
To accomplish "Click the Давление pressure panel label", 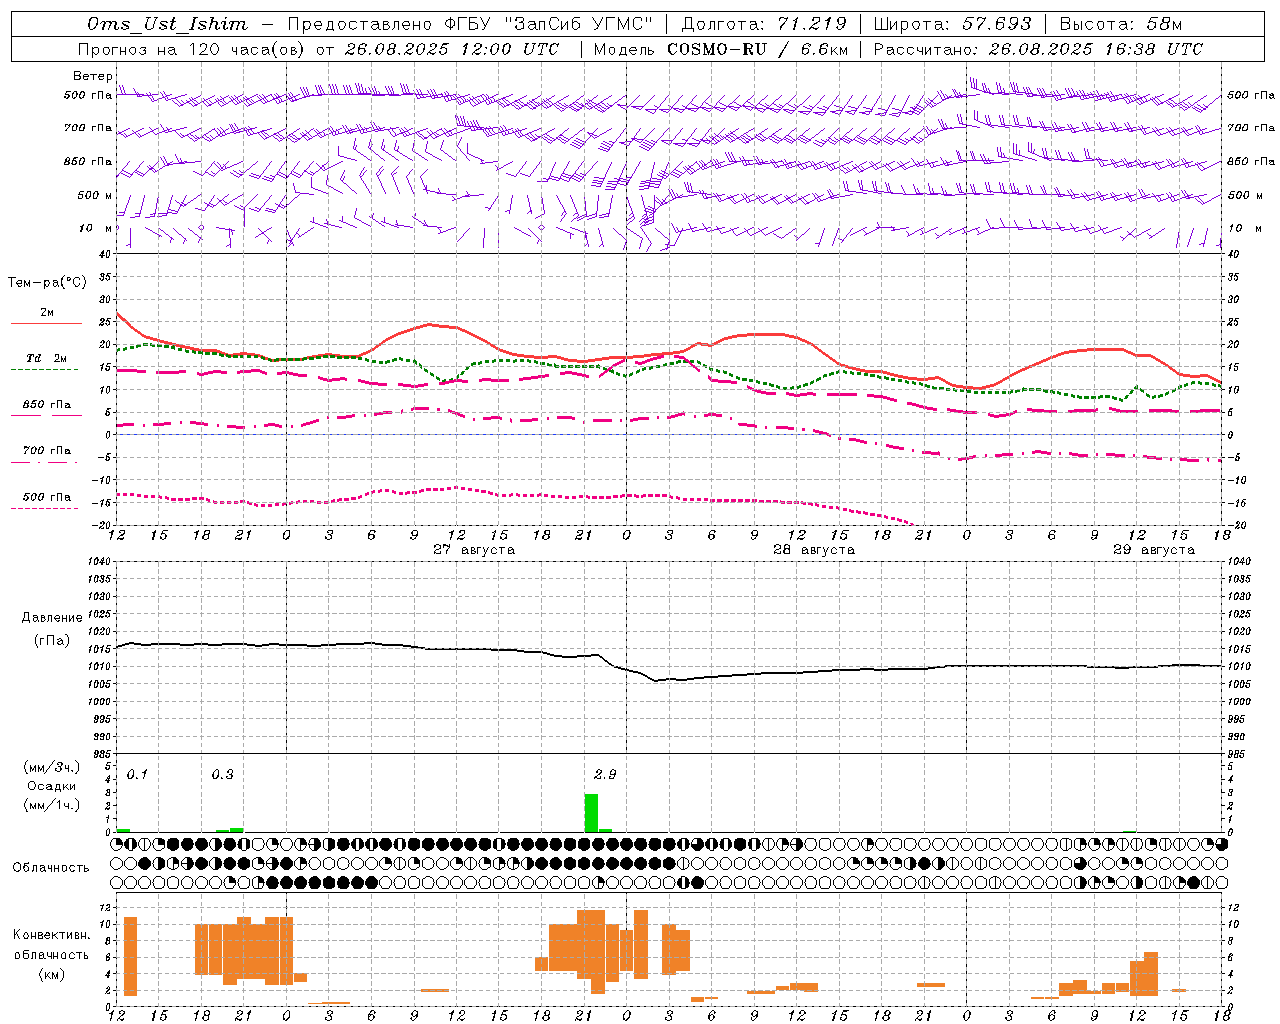I will tap(52, 618).
